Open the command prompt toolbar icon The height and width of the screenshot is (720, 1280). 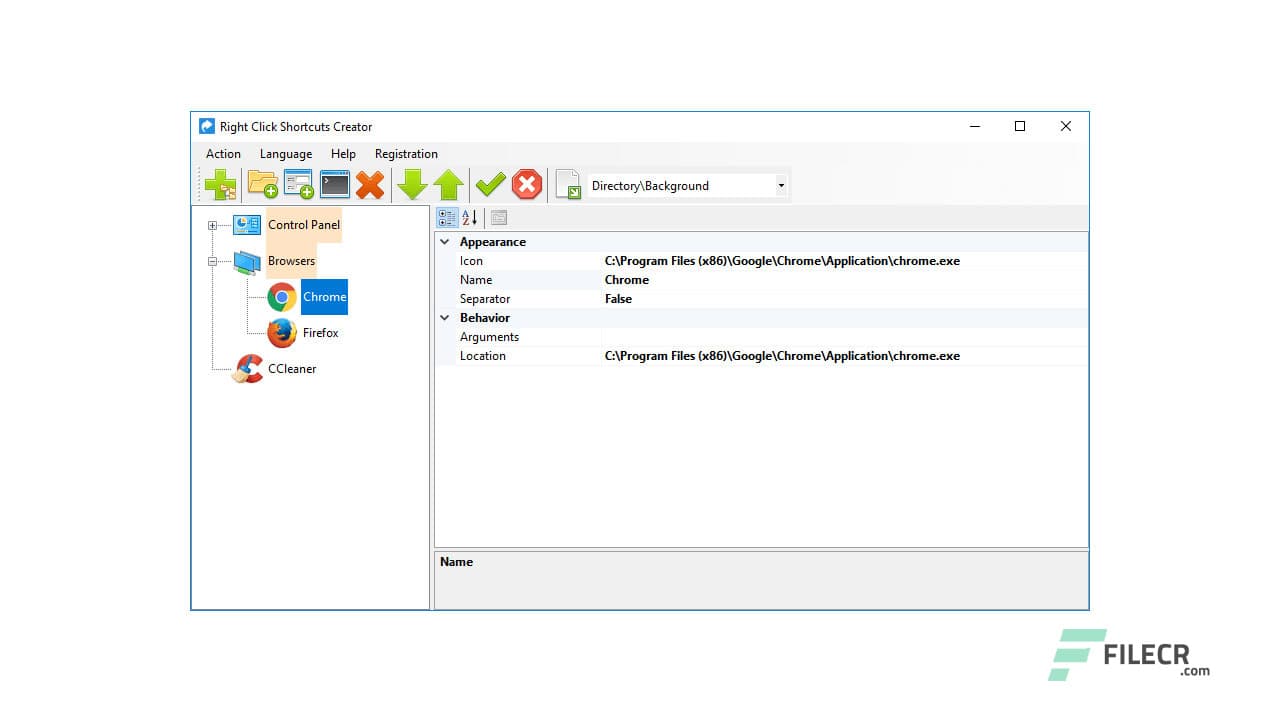tap(334, 184)
